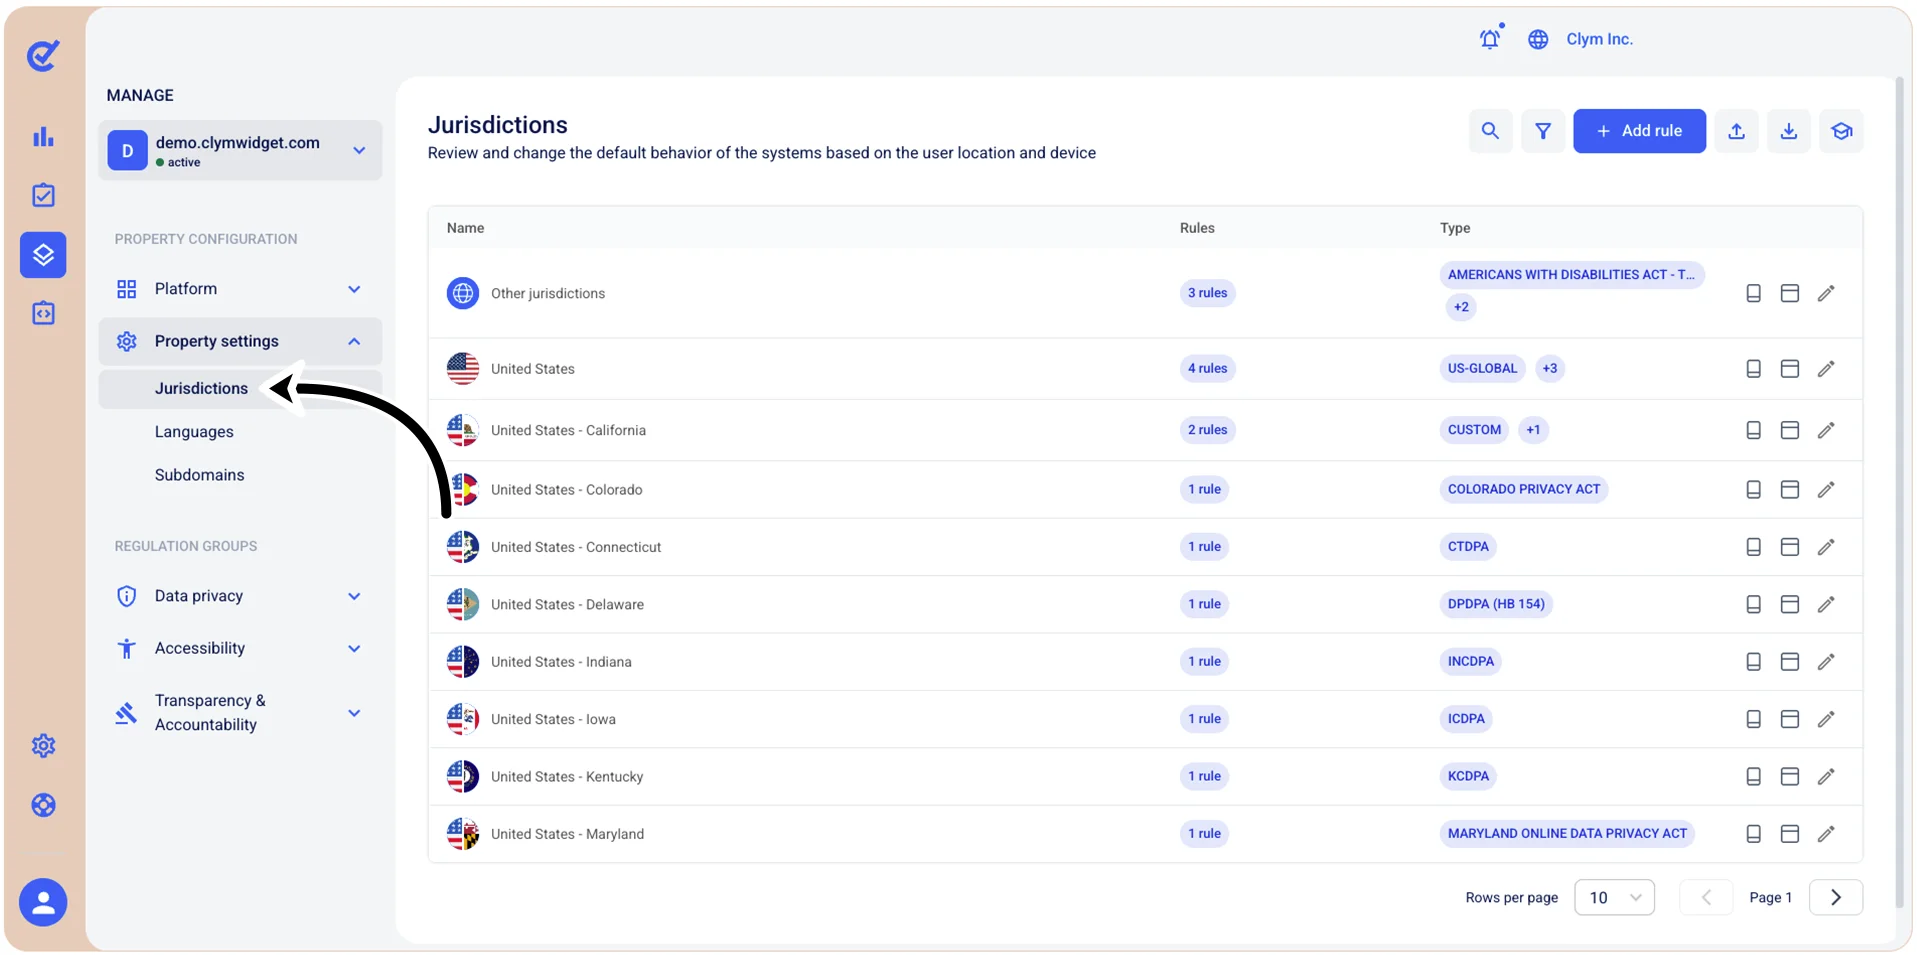Expand the demo.clymwidget.com property selector
Image resolution: width=1917 pixels, height=955 pixels.
[x=240, y=151]
